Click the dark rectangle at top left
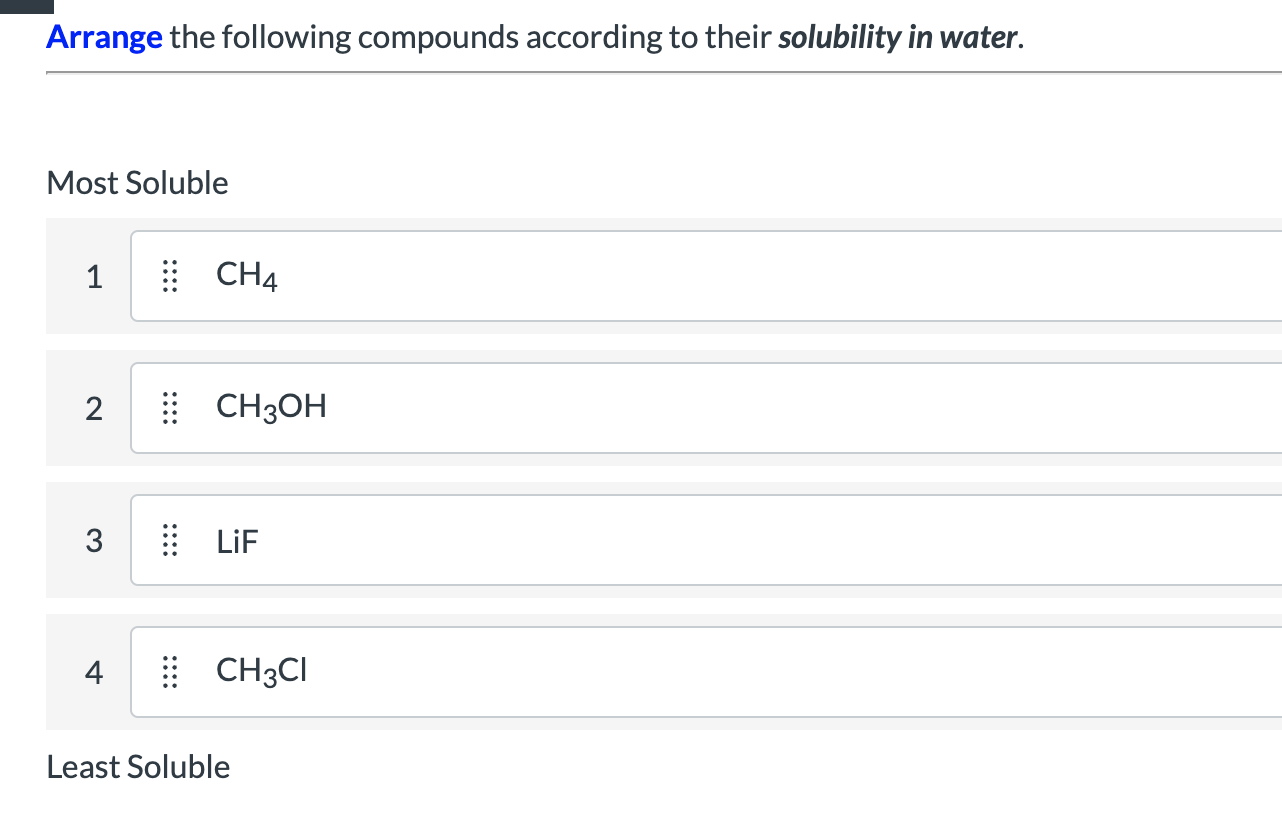This screenshot has height=824, width=1282. [27, 6]
